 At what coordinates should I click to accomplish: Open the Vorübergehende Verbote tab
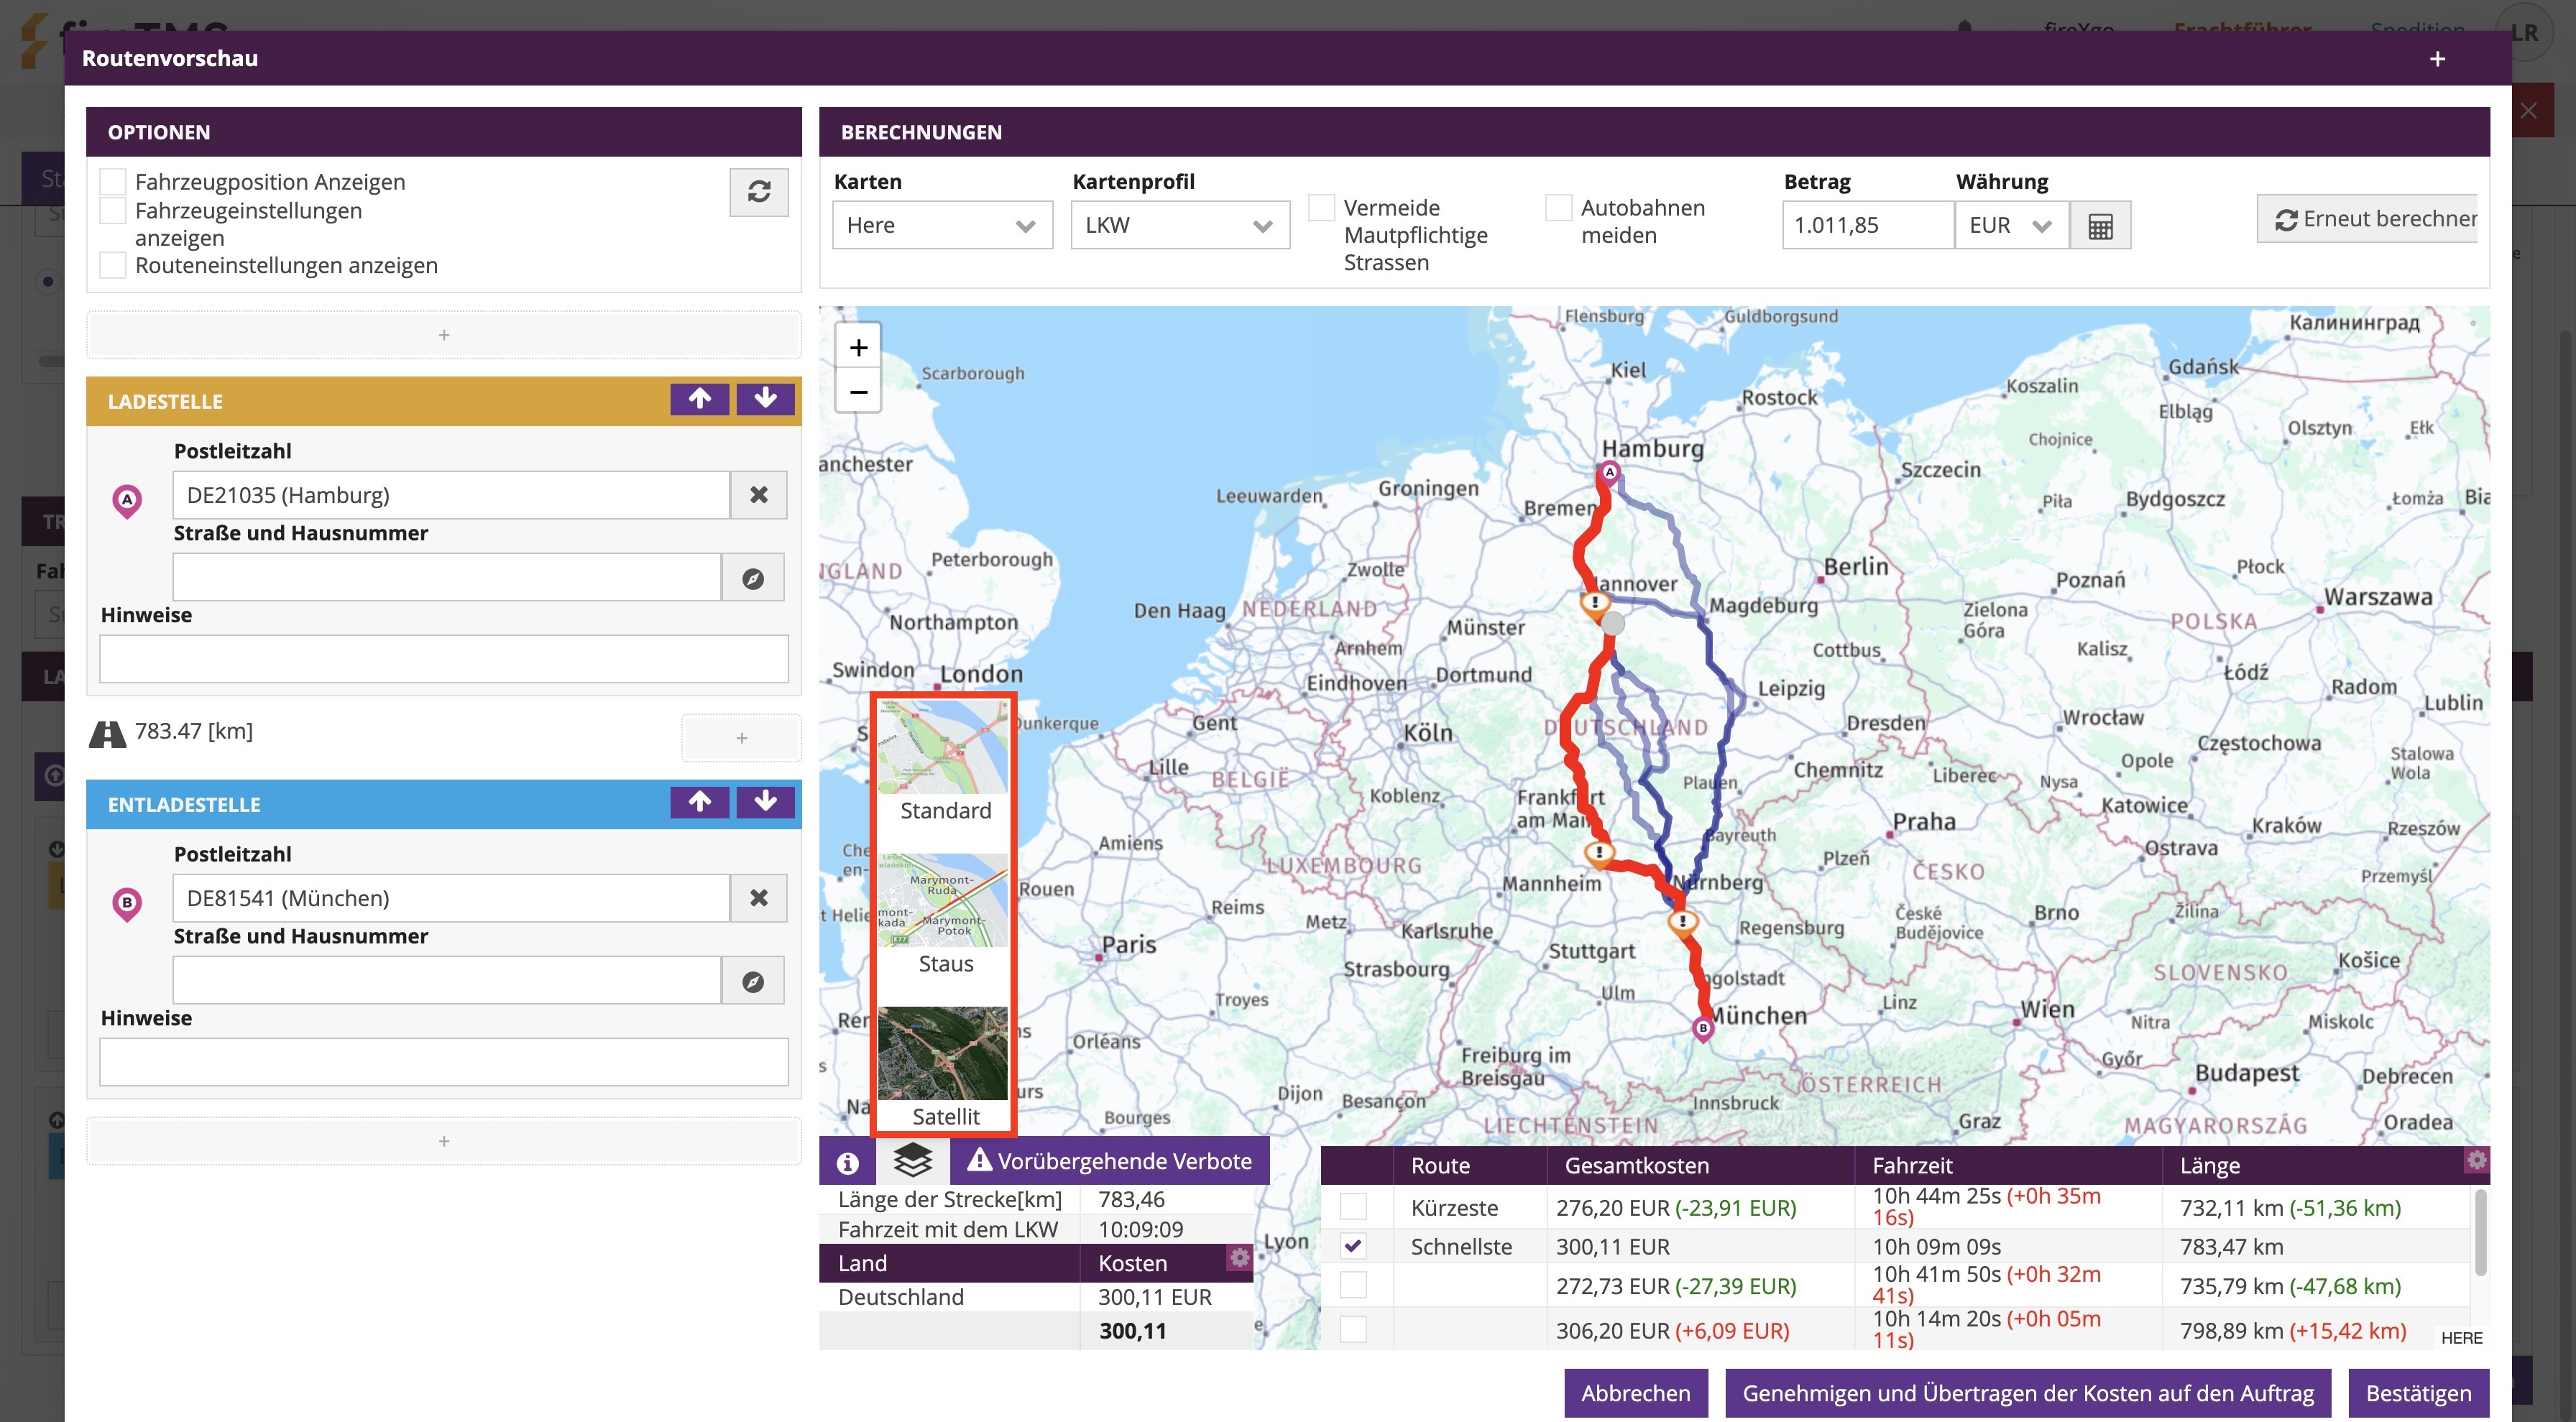click(x=1109, y=1161)
